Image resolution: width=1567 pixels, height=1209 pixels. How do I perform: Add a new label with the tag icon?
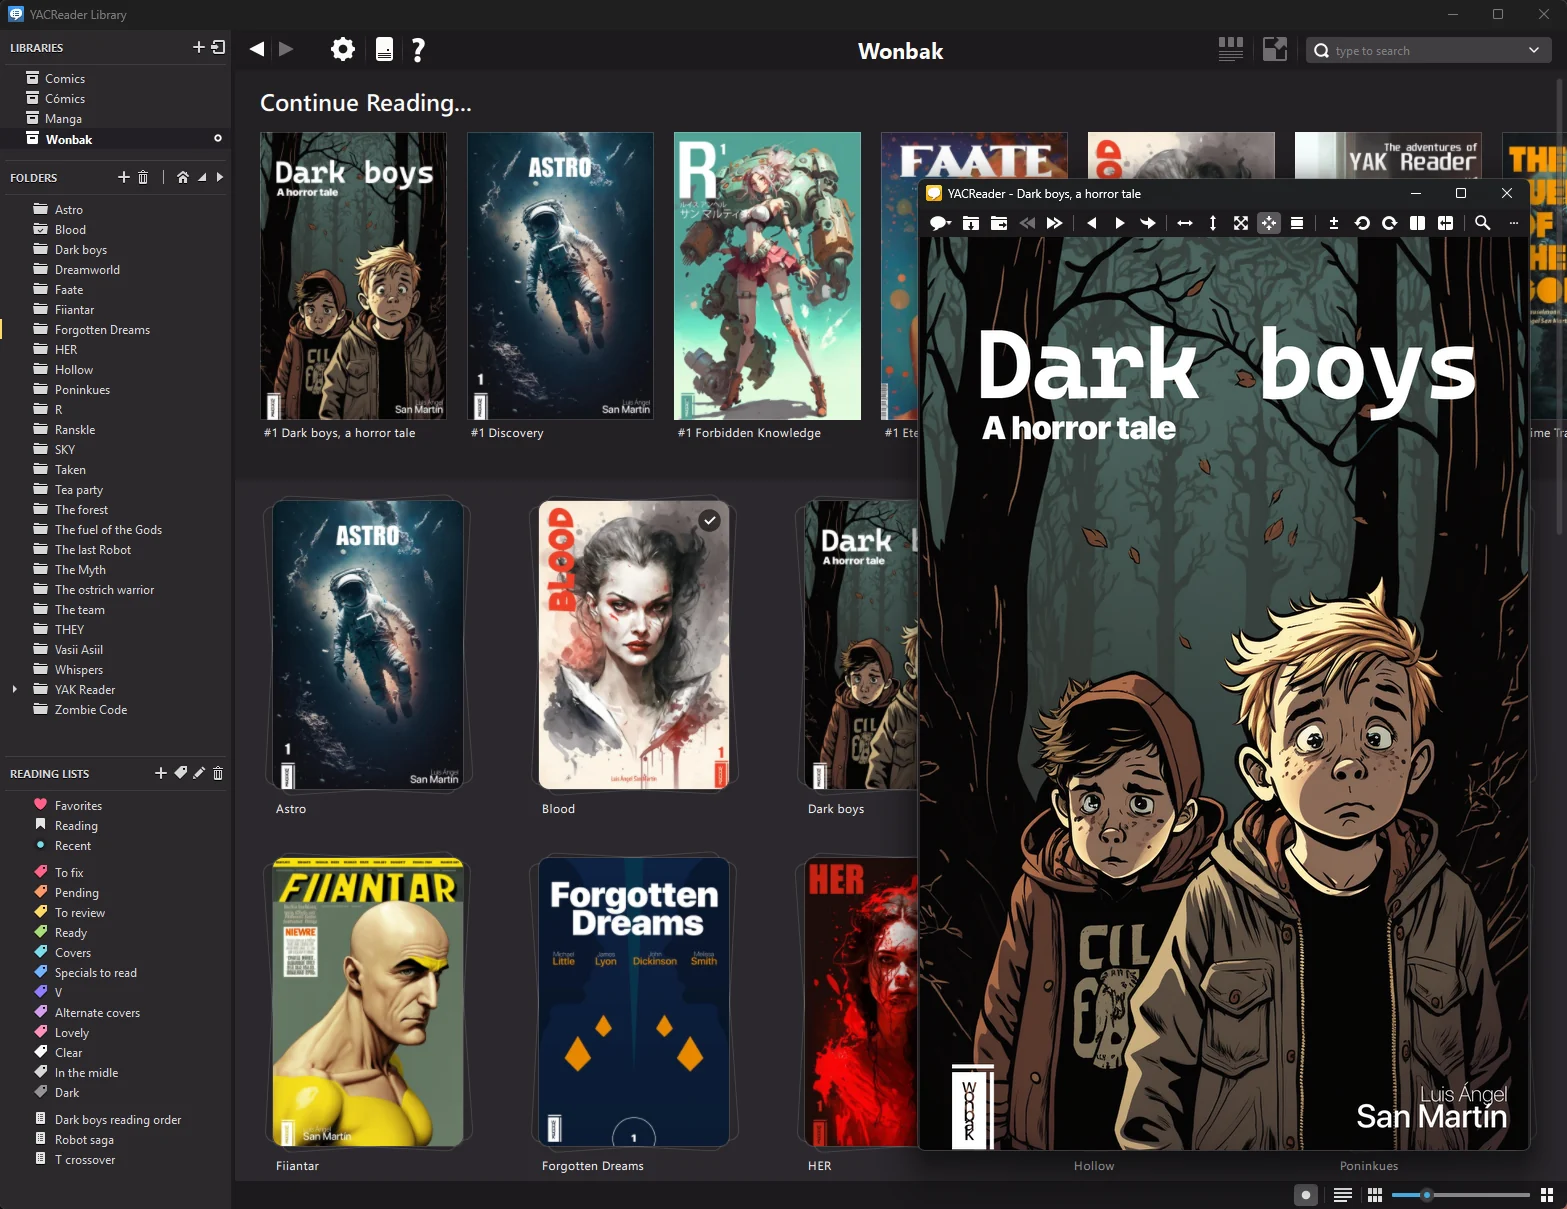coord(181,773)
